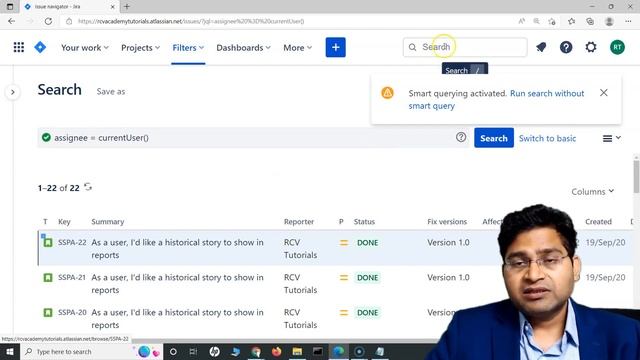Screen dimensions: 640x360
Task: Expand the left sidebar with the chevron
Action: (13, 92)
